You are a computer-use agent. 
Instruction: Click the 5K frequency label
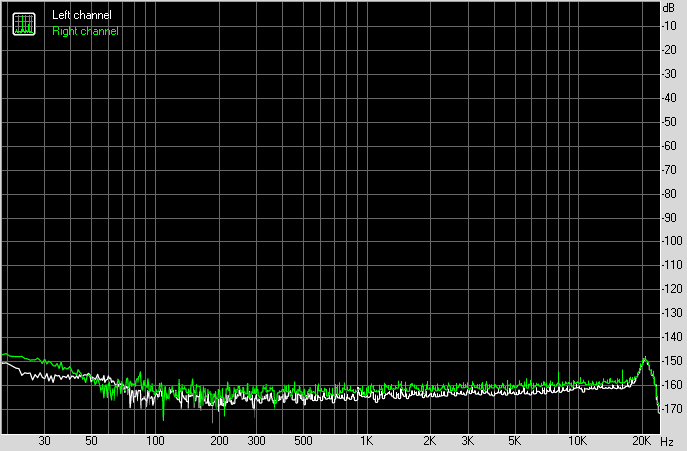click(514, 441)
